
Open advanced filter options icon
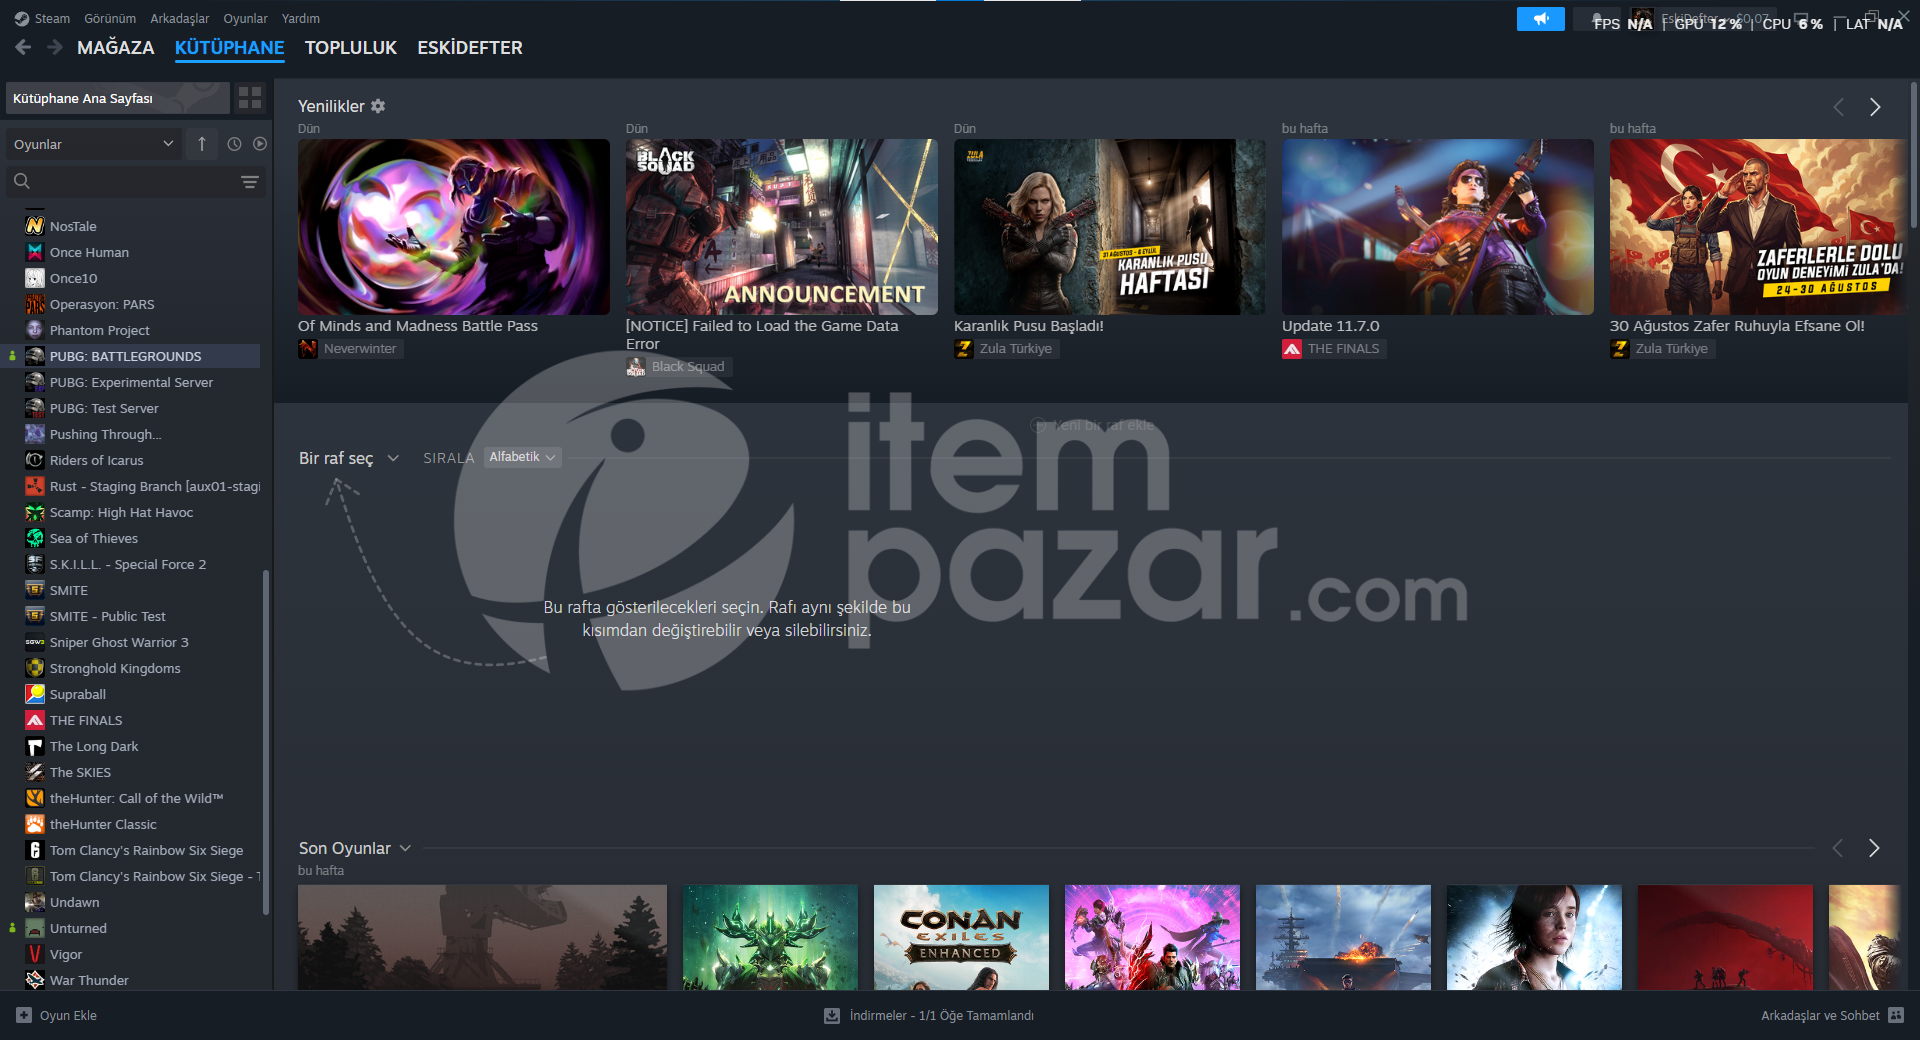click(250, 182)
